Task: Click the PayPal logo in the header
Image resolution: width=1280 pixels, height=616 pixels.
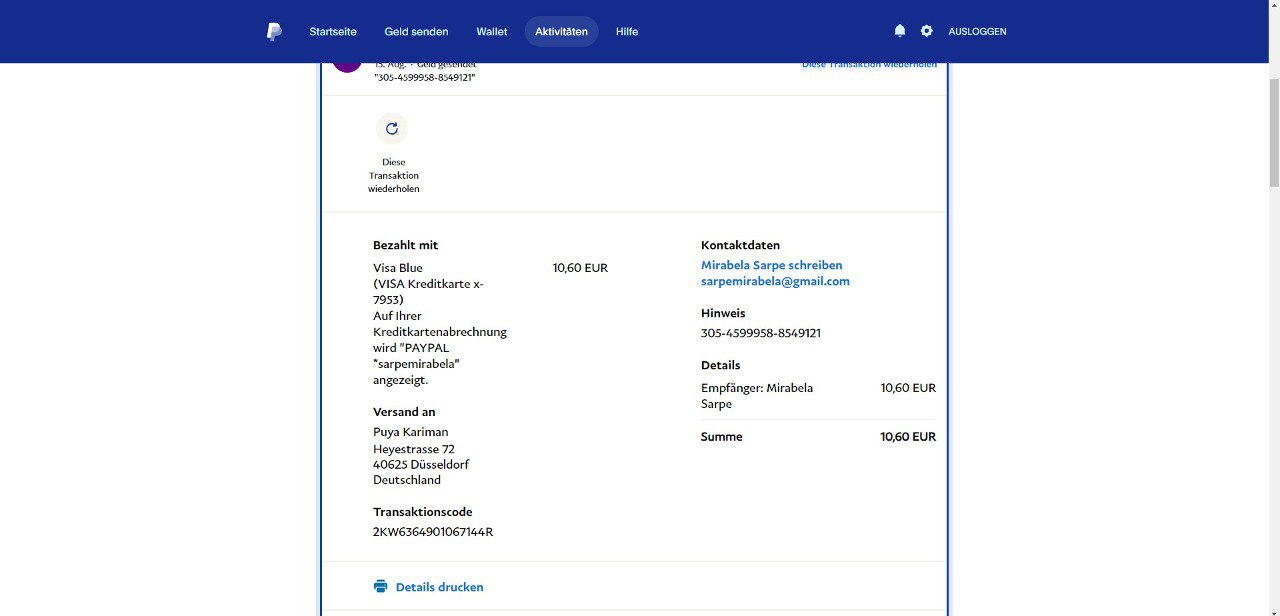Action: coord(273,32)
